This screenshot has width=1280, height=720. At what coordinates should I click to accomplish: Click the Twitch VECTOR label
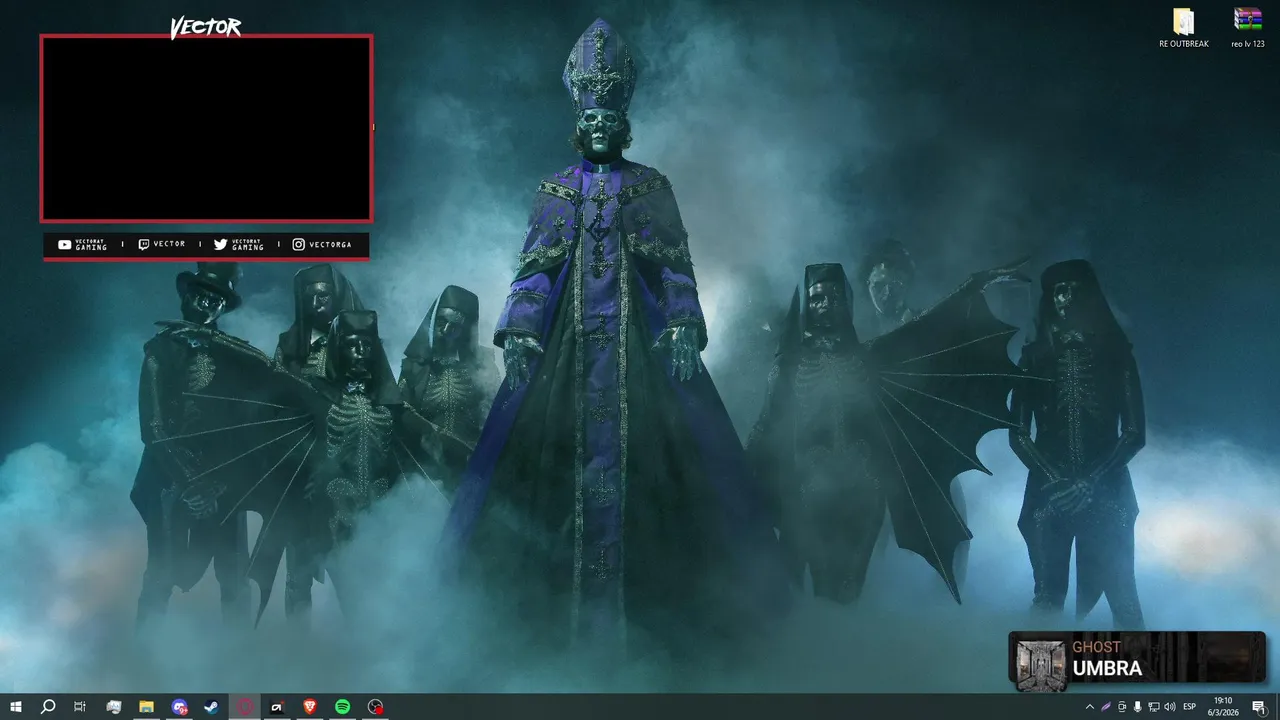169,244
